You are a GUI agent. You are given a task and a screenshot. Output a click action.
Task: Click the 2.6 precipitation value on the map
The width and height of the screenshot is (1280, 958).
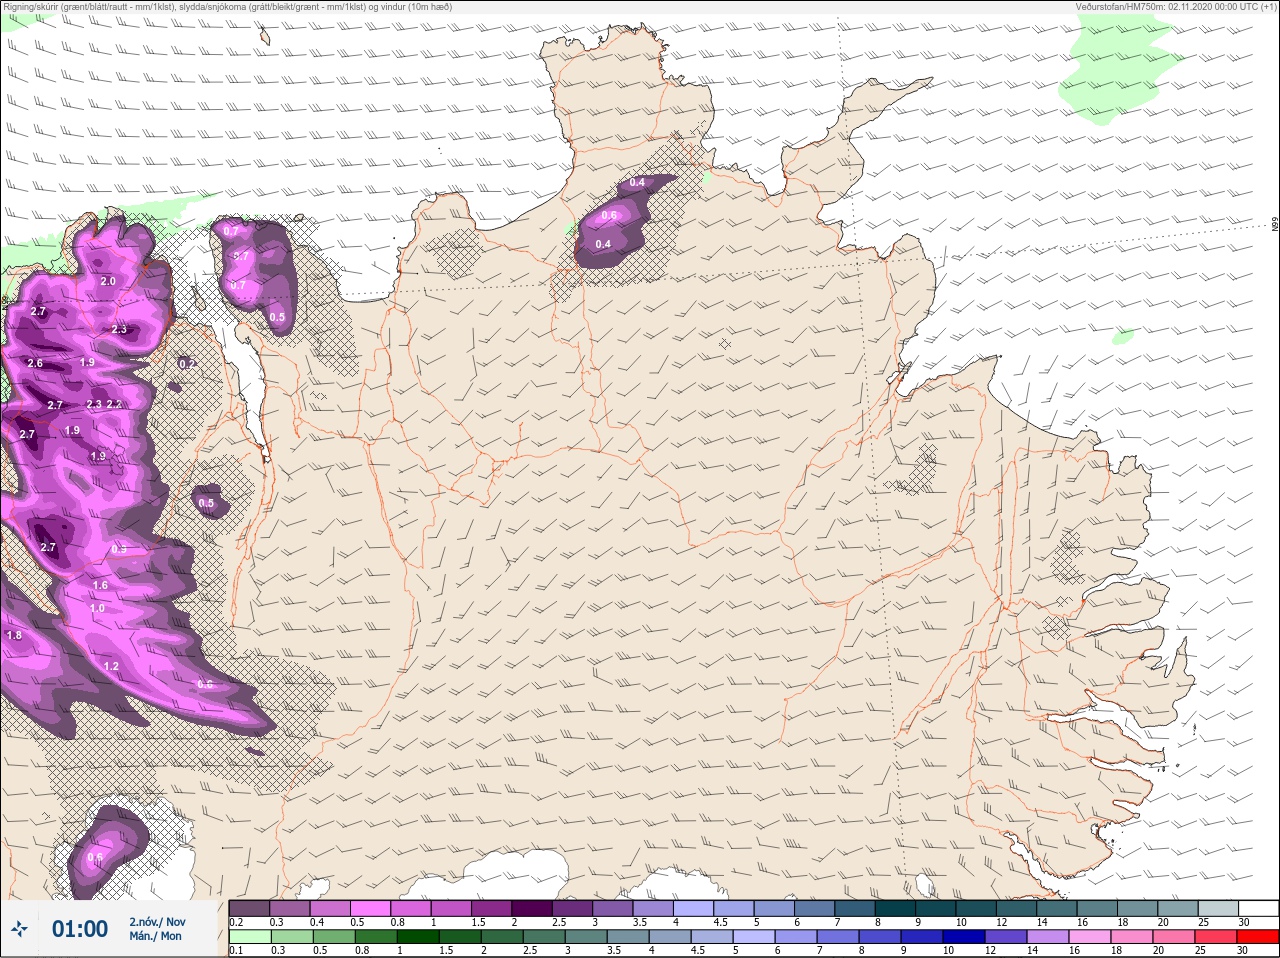coord(35,363)
